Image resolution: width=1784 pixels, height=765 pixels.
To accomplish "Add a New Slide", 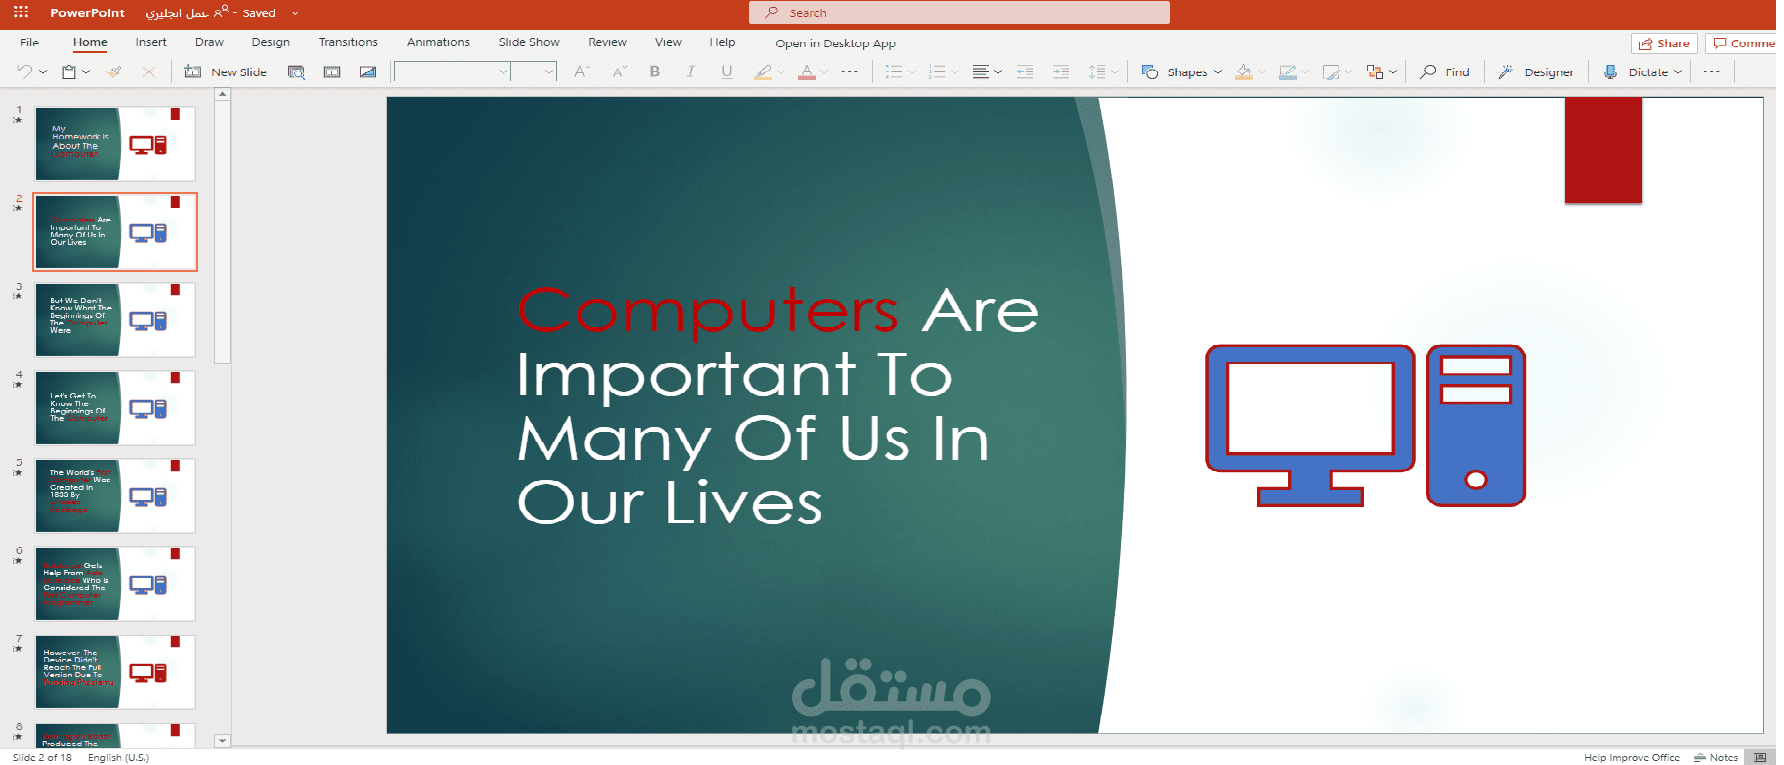I will pyautogui.click(x=226, y=72).
